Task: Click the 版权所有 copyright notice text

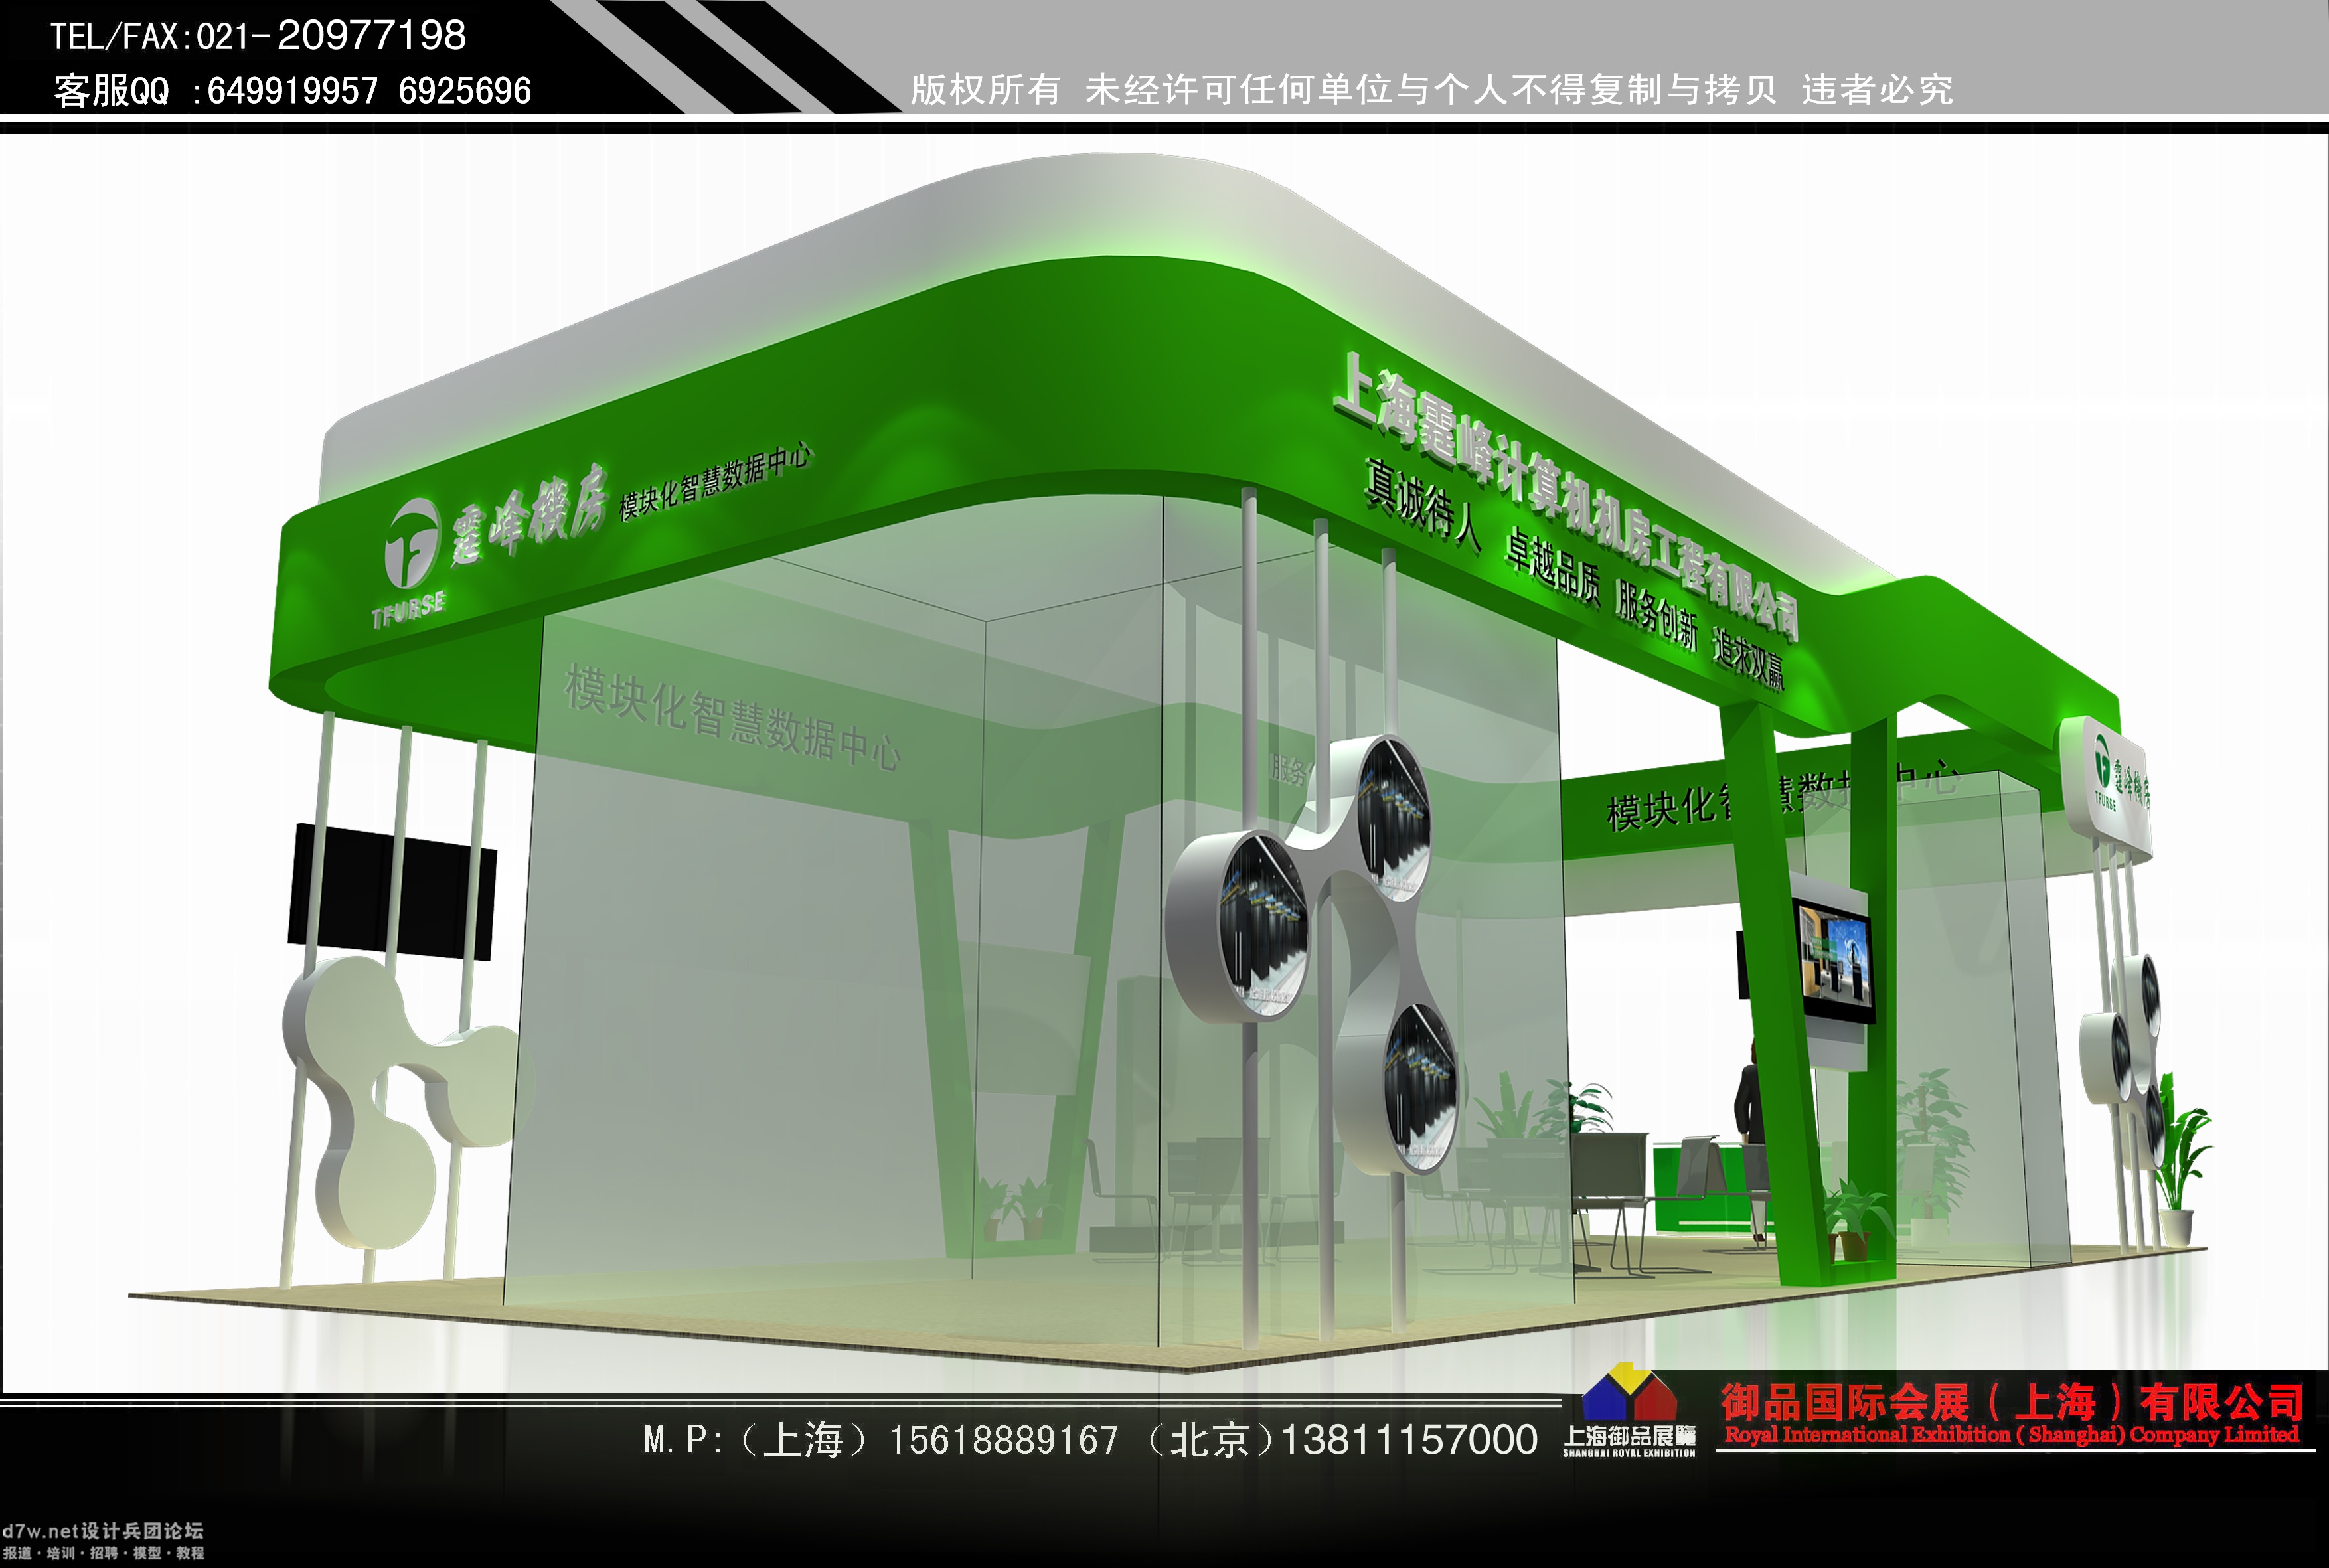Action: tap(1431, 90)
